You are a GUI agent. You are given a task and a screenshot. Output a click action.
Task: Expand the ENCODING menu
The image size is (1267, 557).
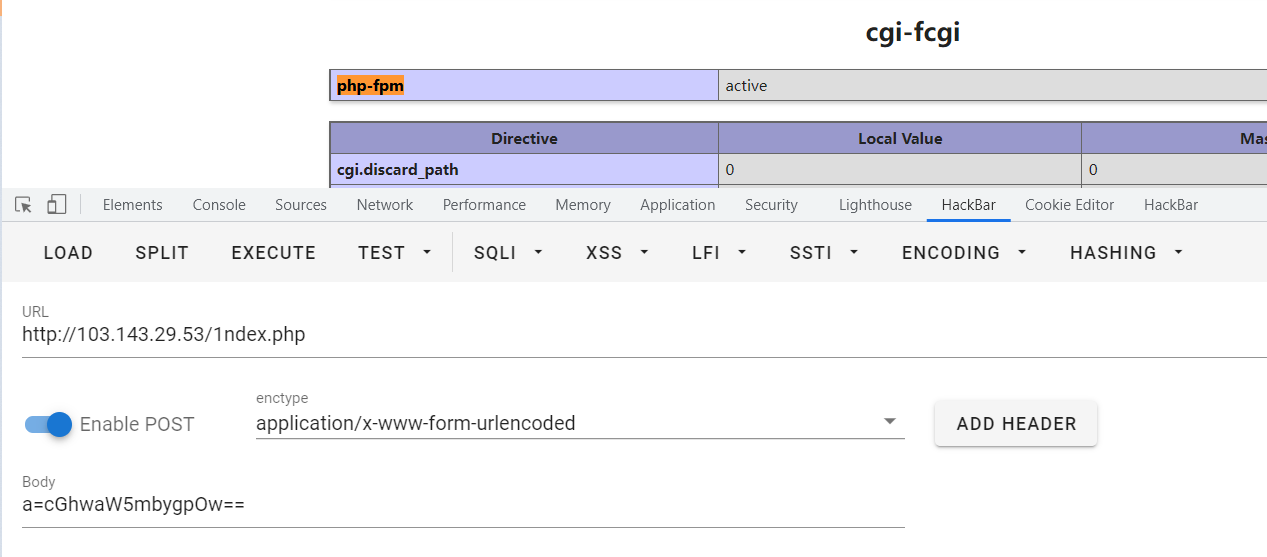tap(964, 253)
